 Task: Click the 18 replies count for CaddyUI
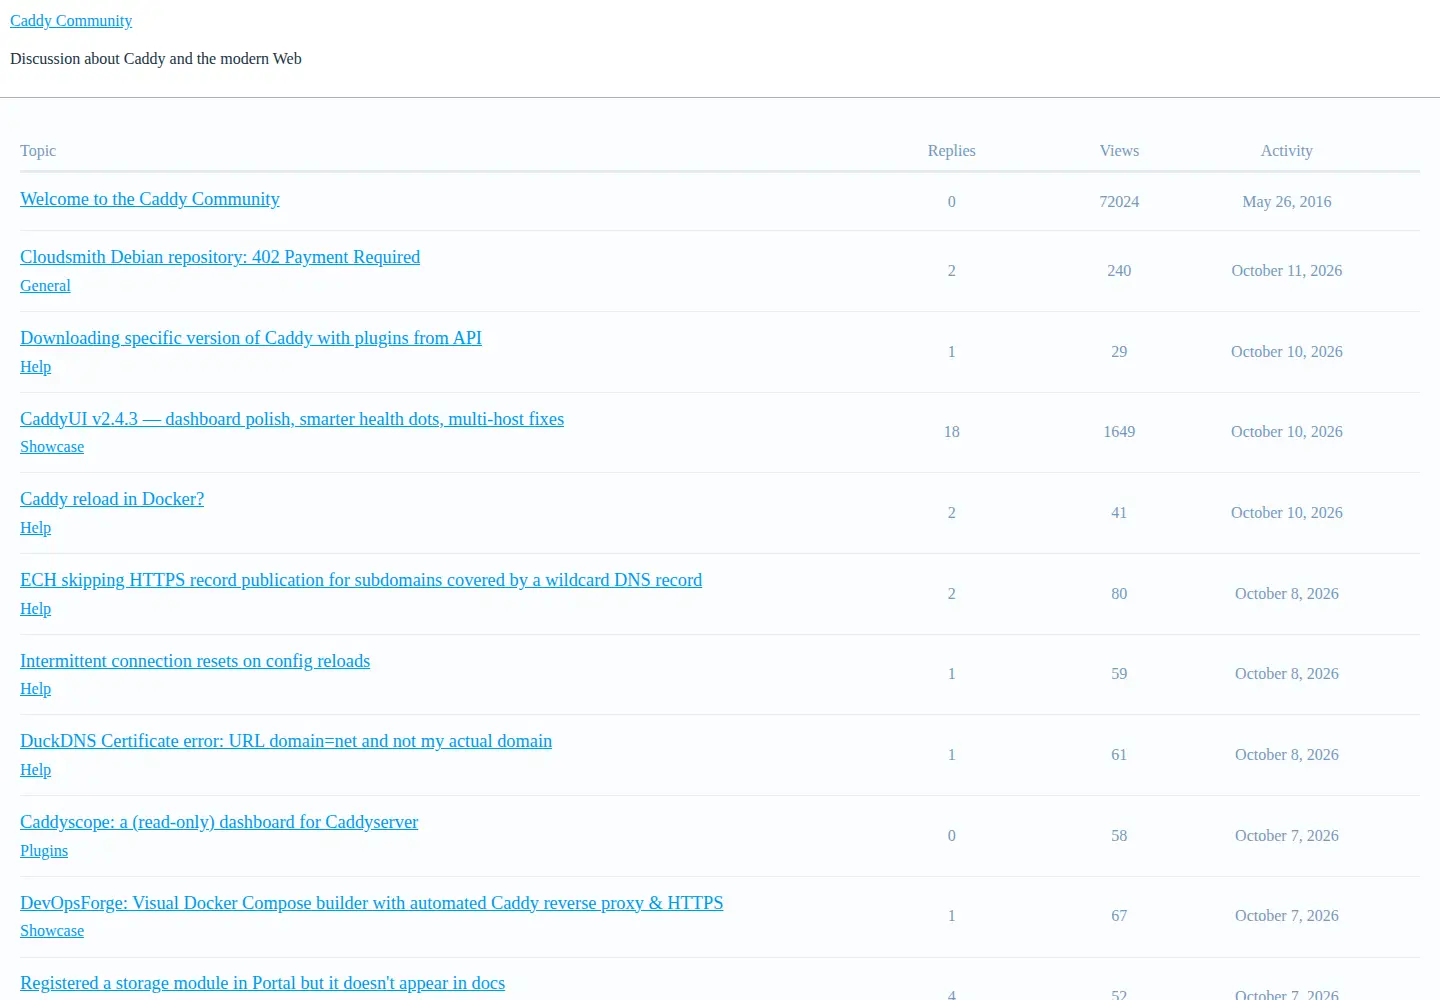tap(951, 432)
